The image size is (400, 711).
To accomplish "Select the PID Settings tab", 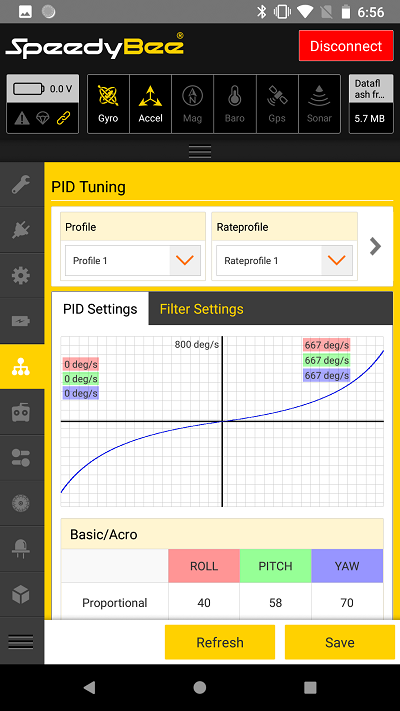I will point(100,309).
